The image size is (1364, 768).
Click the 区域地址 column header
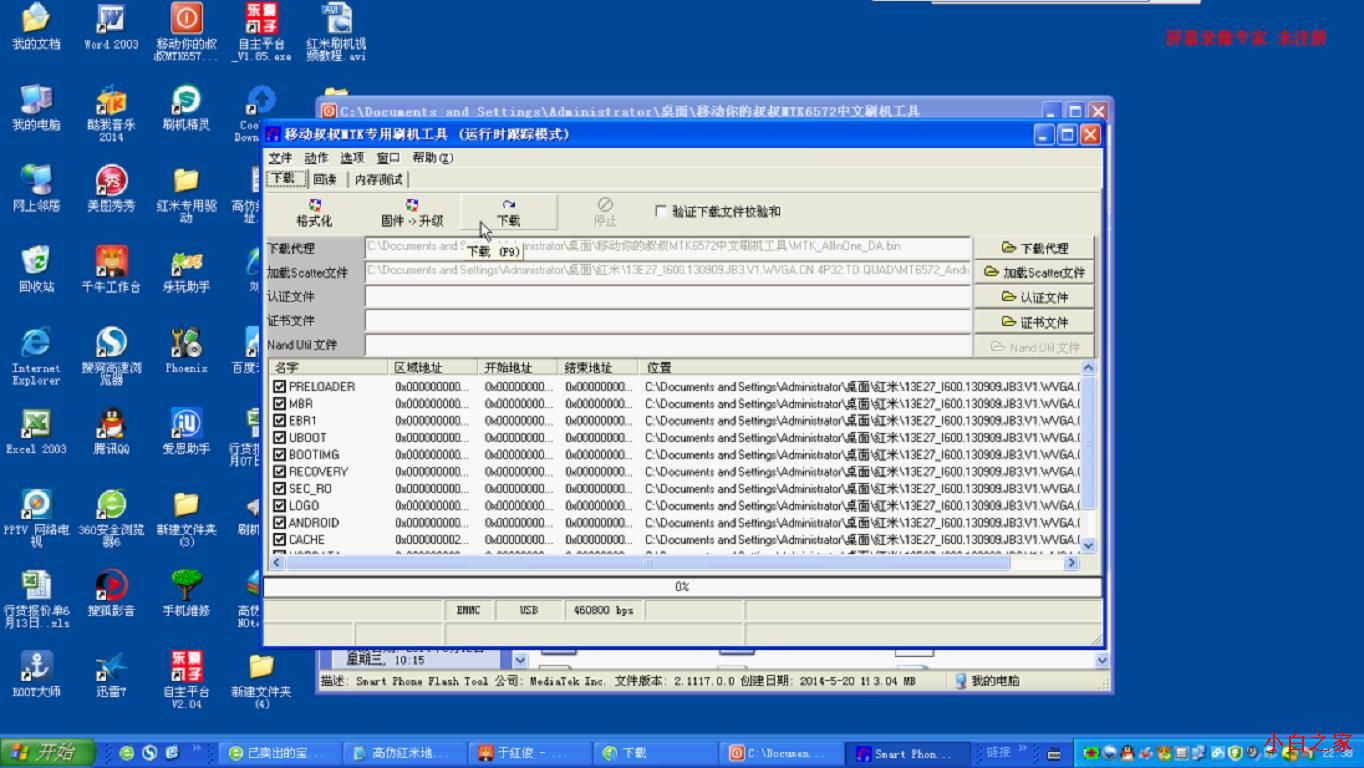point(433,367)
